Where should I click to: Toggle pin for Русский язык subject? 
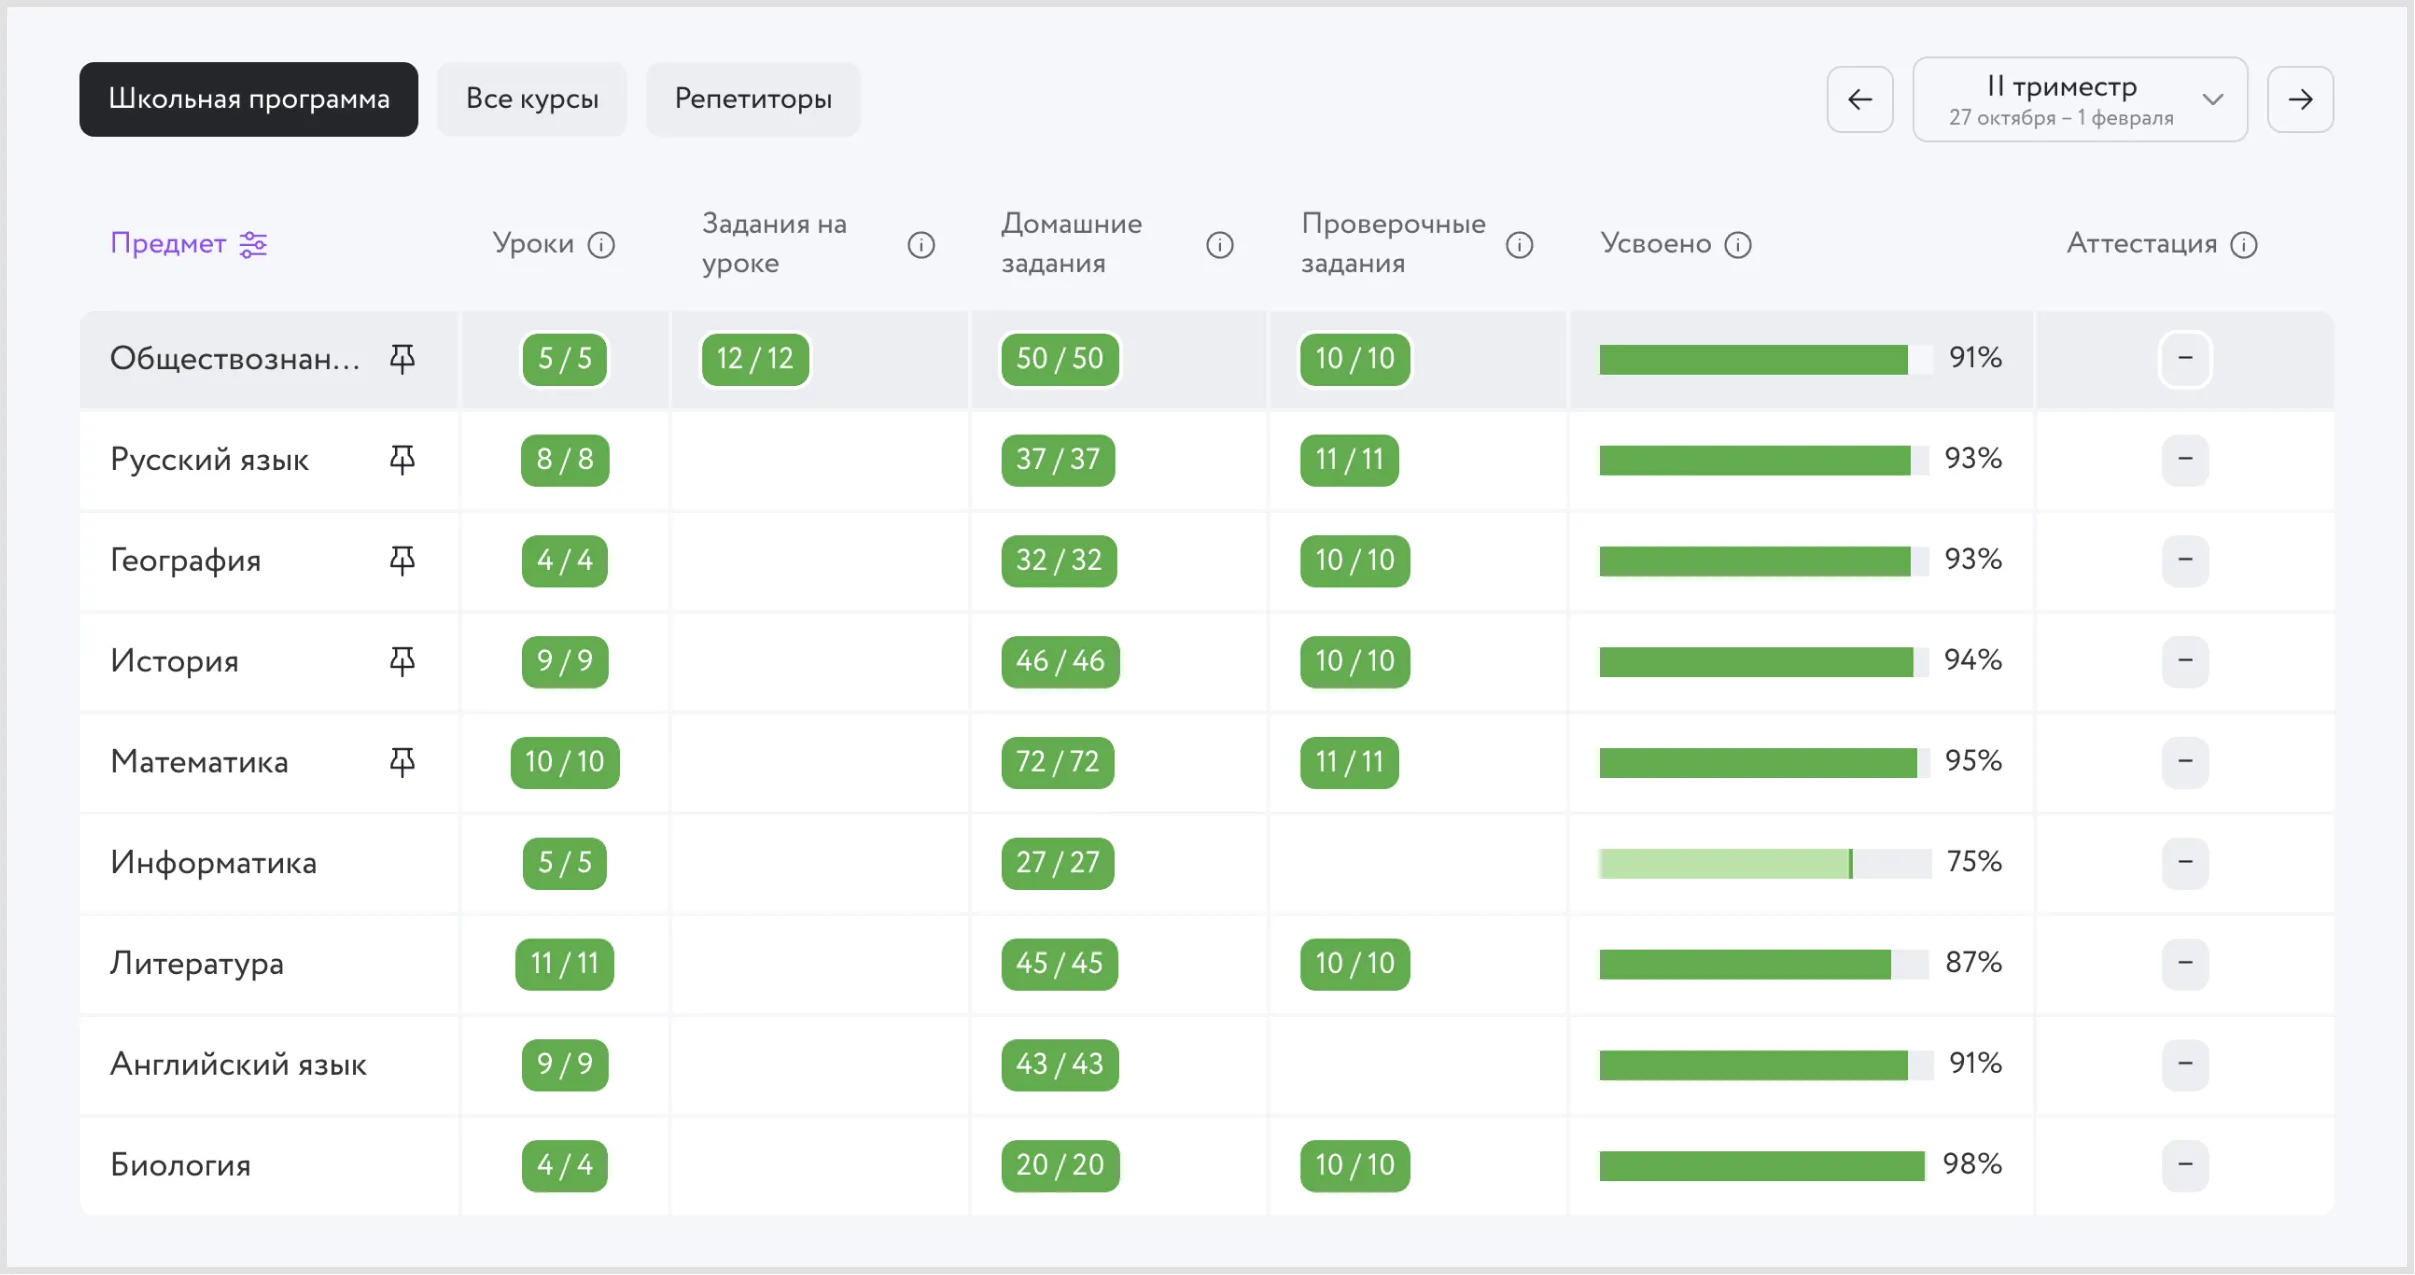(402, 459)
